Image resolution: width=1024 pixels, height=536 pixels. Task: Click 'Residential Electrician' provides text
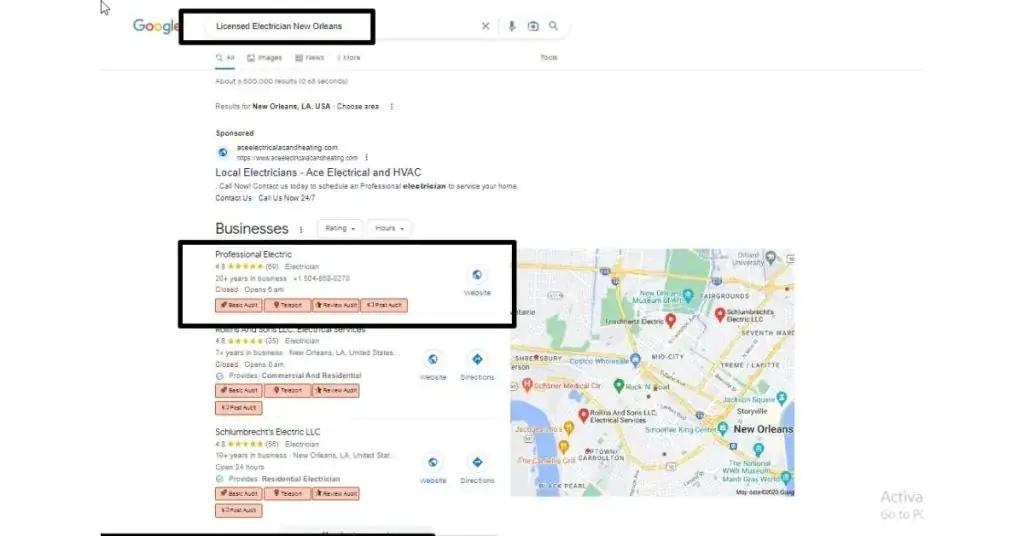coord(300,479)
